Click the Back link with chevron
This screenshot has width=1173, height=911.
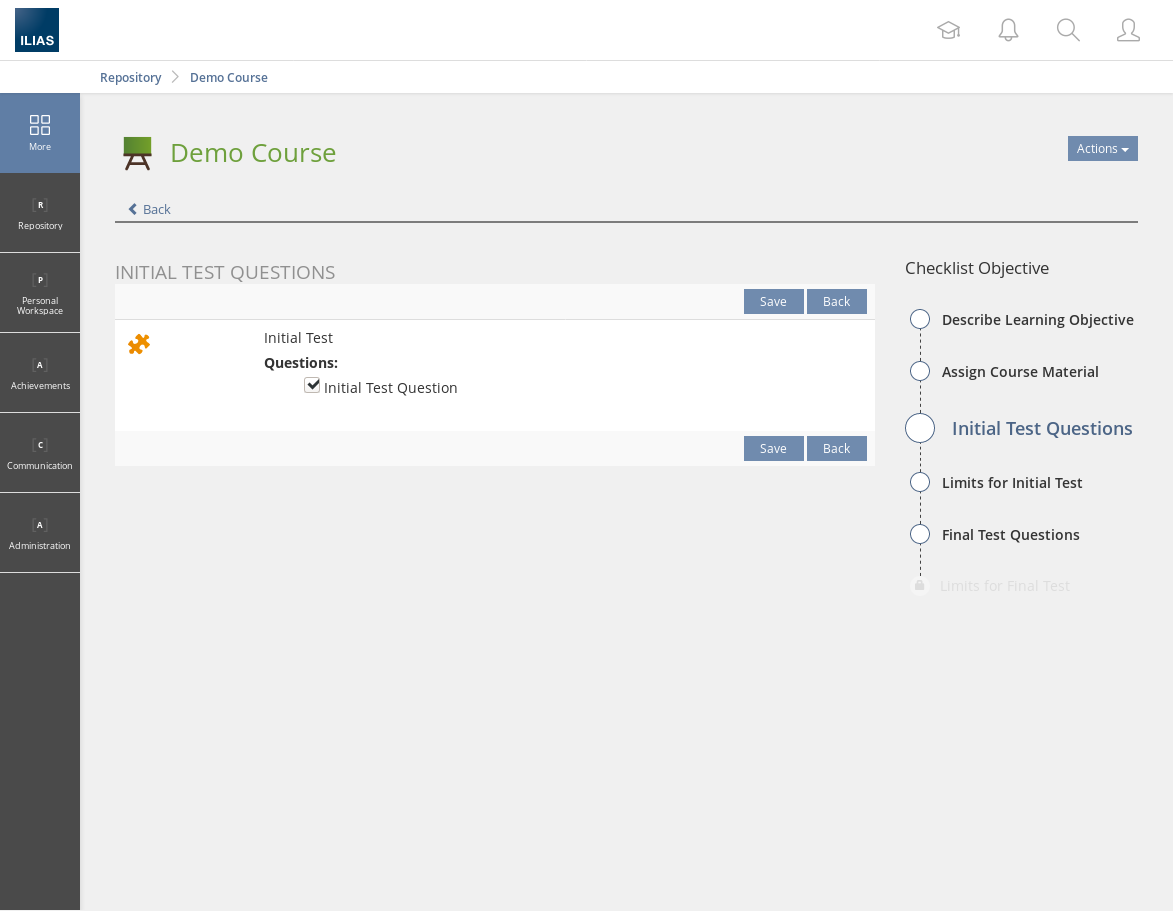coord(150,209)
